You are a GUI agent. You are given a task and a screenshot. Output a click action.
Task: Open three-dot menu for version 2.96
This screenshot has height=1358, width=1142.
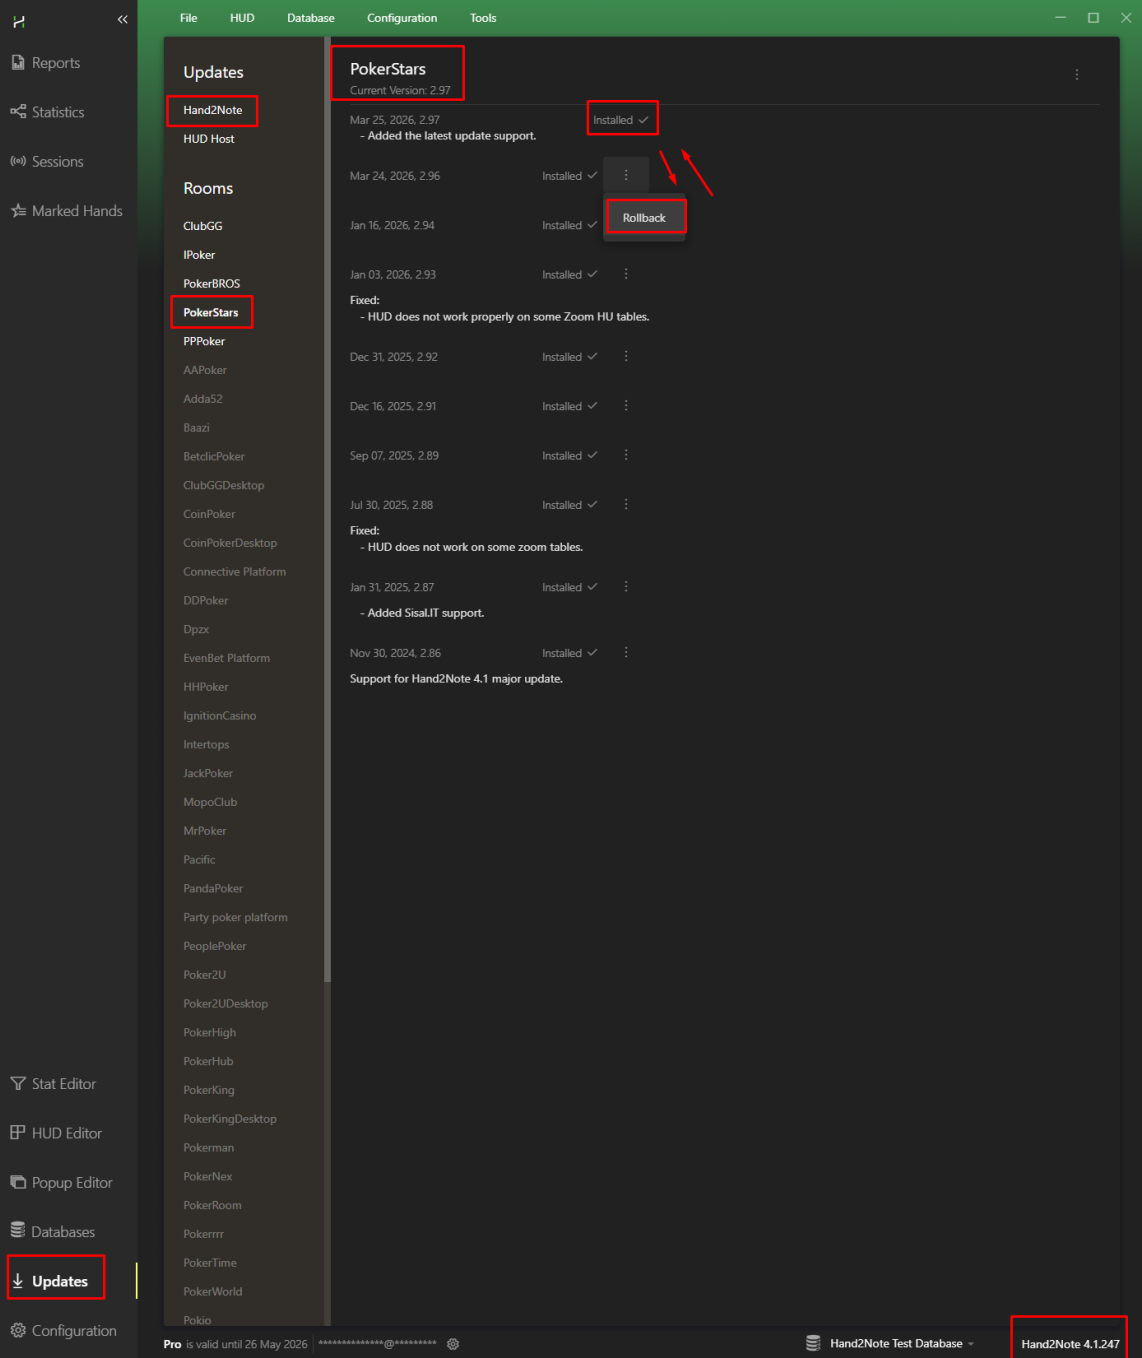[x=626, y=175]
